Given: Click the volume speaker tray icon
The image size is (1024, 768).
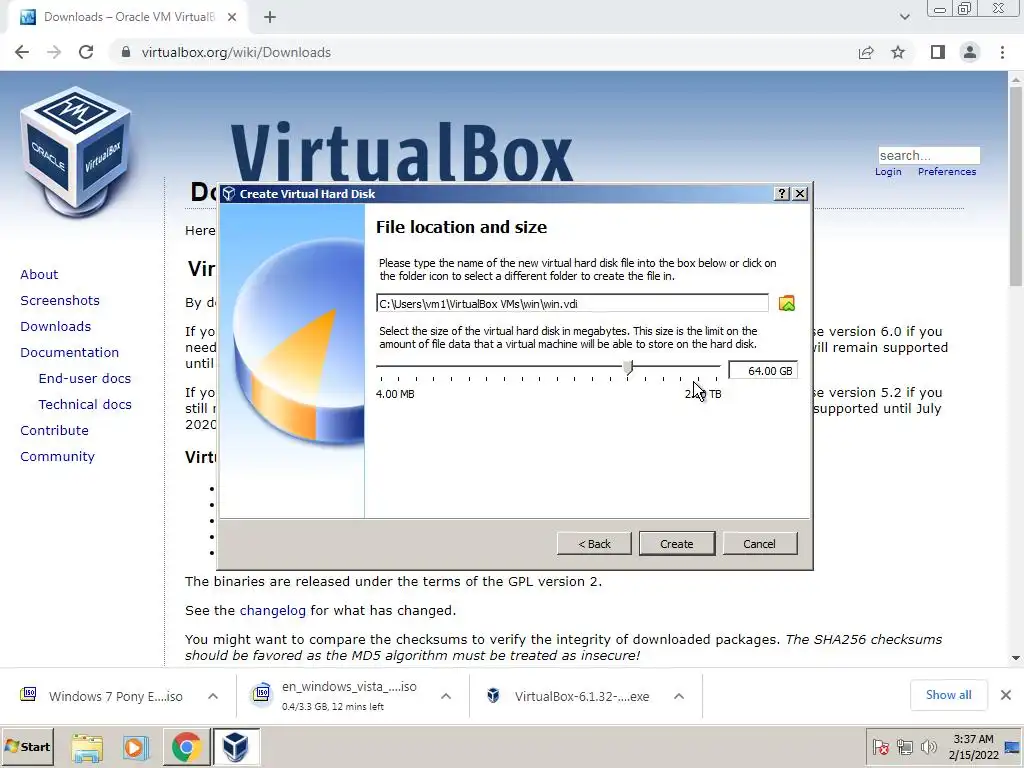Looking at the screenshot, I should click(x=928, y=746).
